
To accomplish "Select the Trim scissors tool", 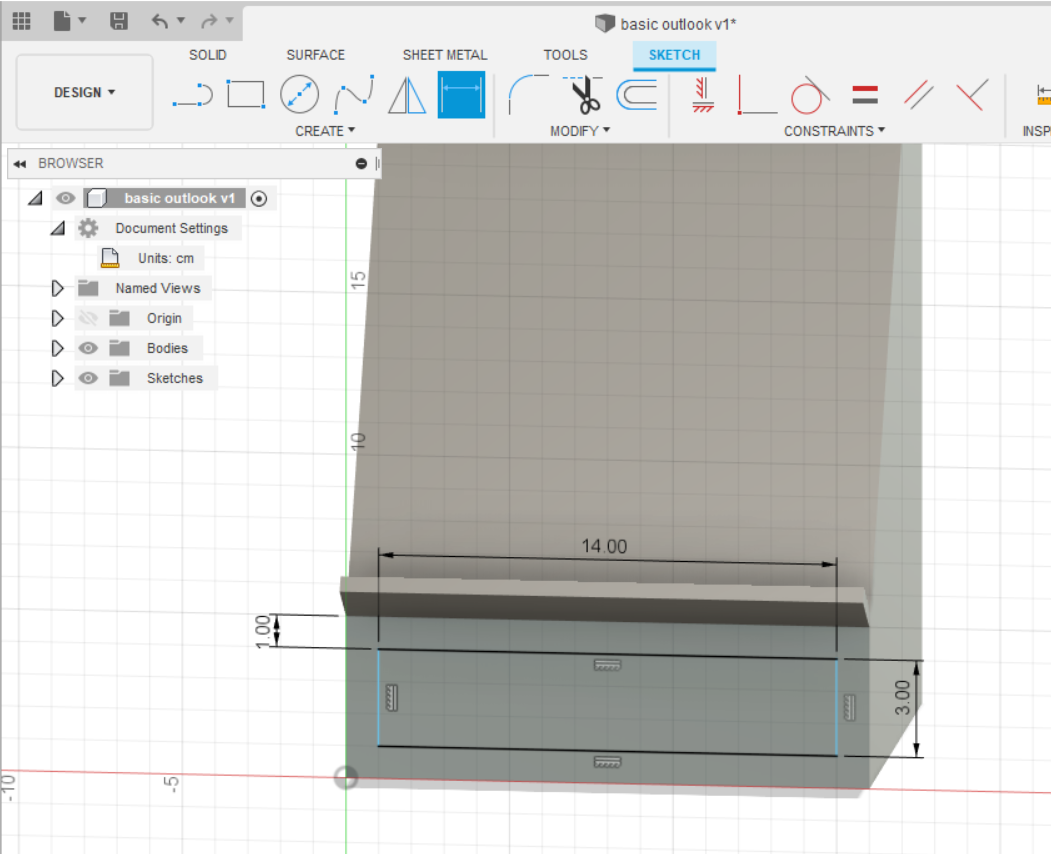I will 583,93.
